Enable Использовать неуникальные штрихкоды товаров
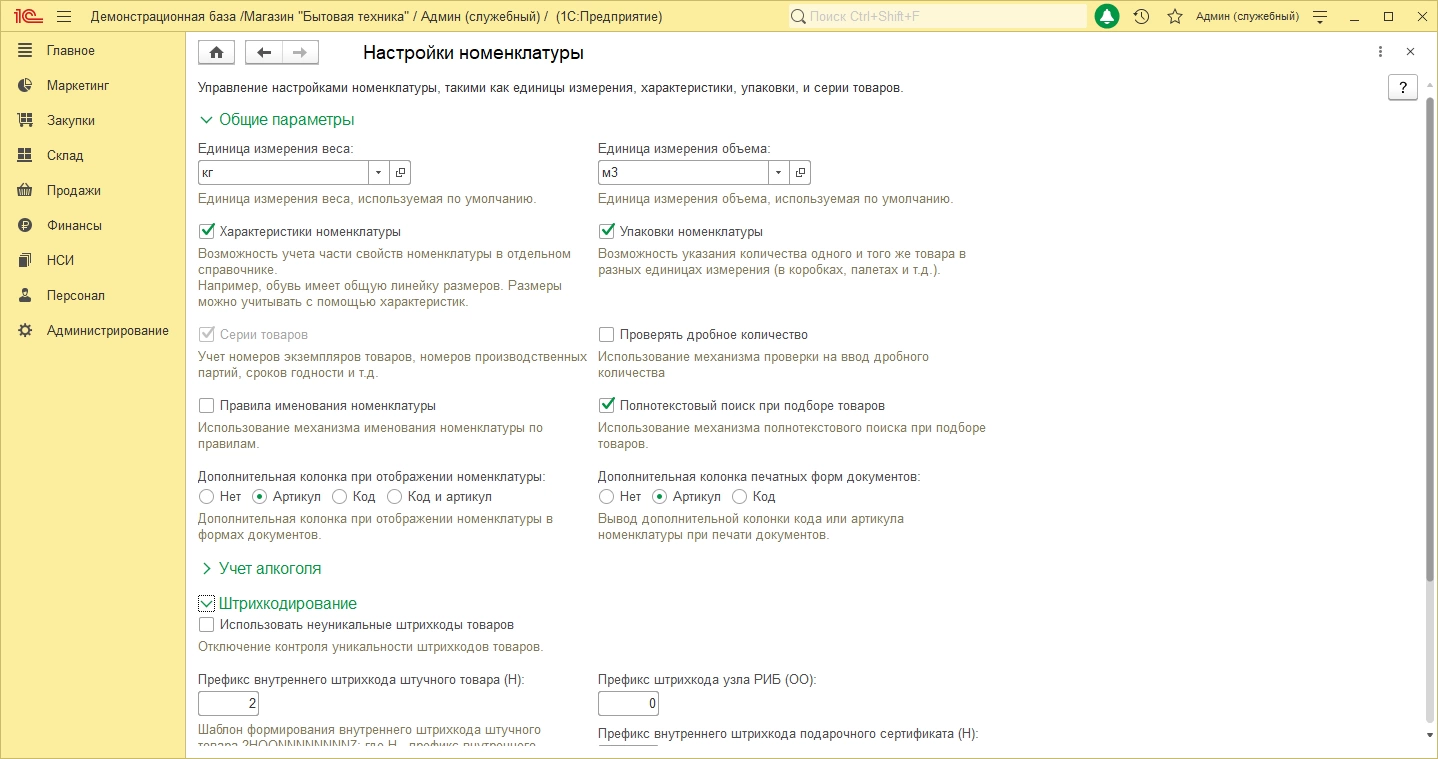This screenshot has width=1438, height=759. tap(207, 624)
